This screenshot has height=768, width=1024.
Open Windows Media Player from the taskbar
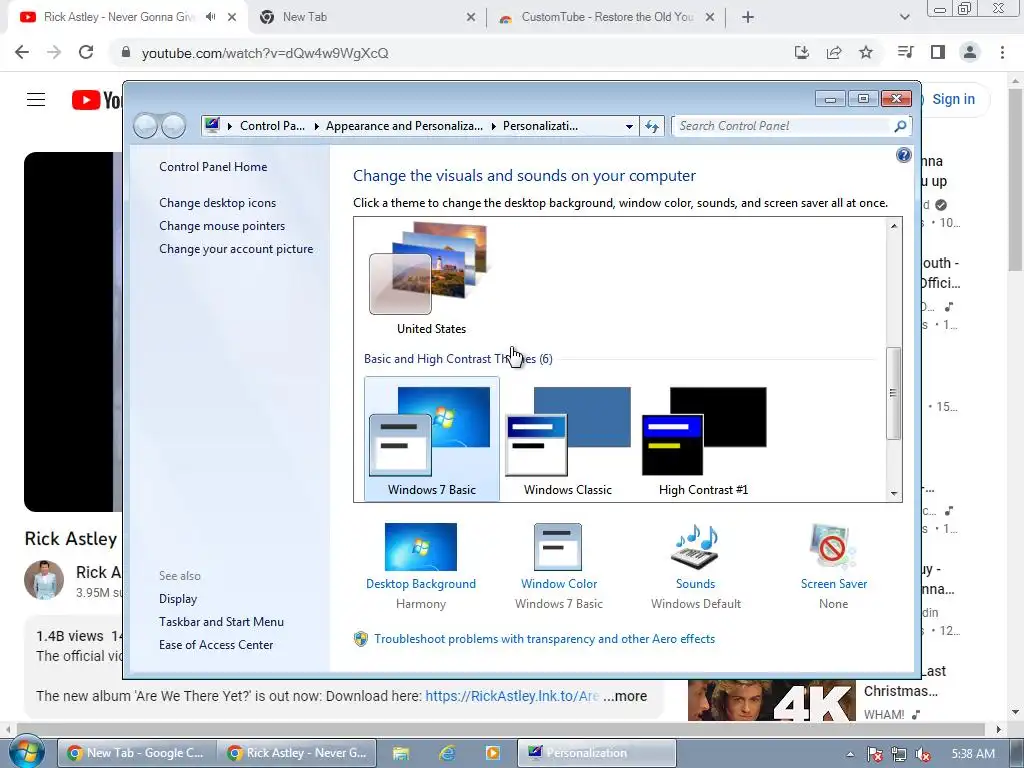492,753
